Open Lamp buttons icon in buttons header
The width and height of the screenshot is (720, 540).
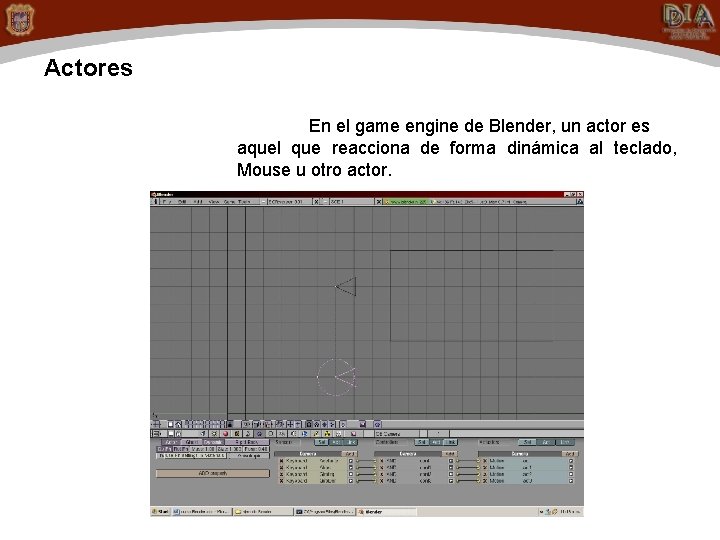214,434
